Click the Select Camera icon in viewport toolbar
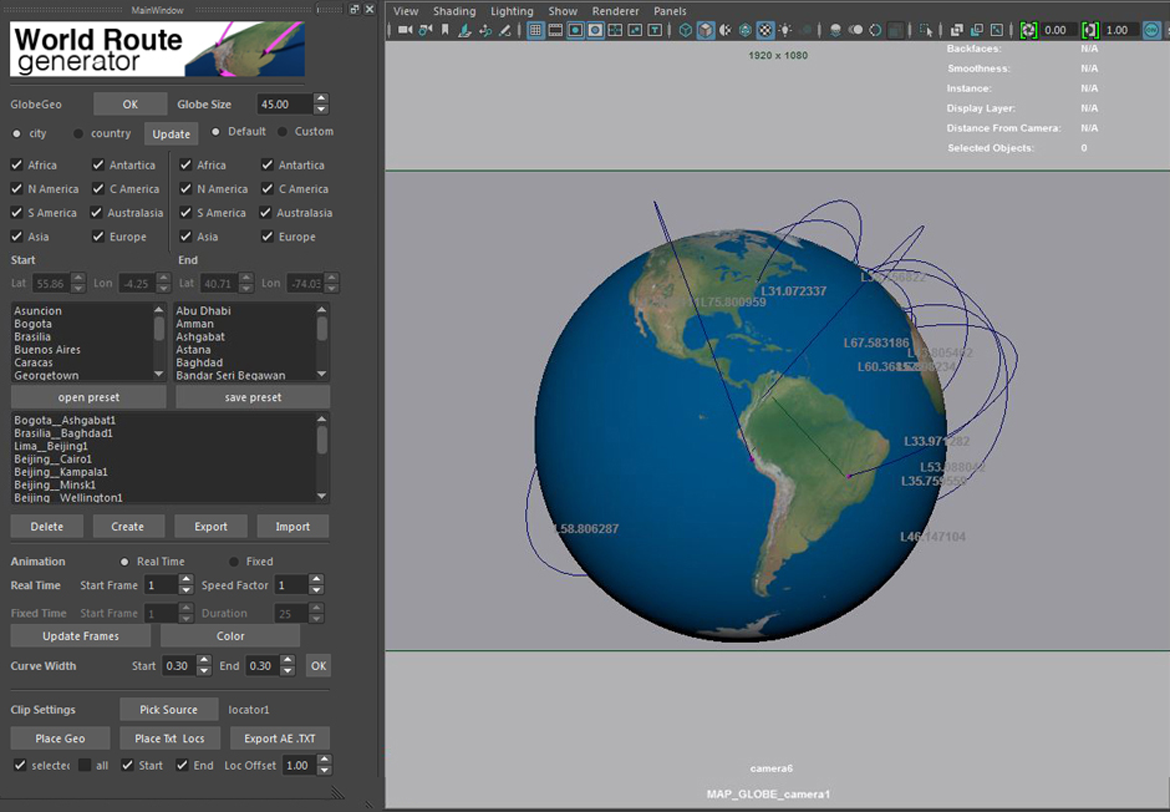This screenshot has width=1170, height=812. pos(405,30)
